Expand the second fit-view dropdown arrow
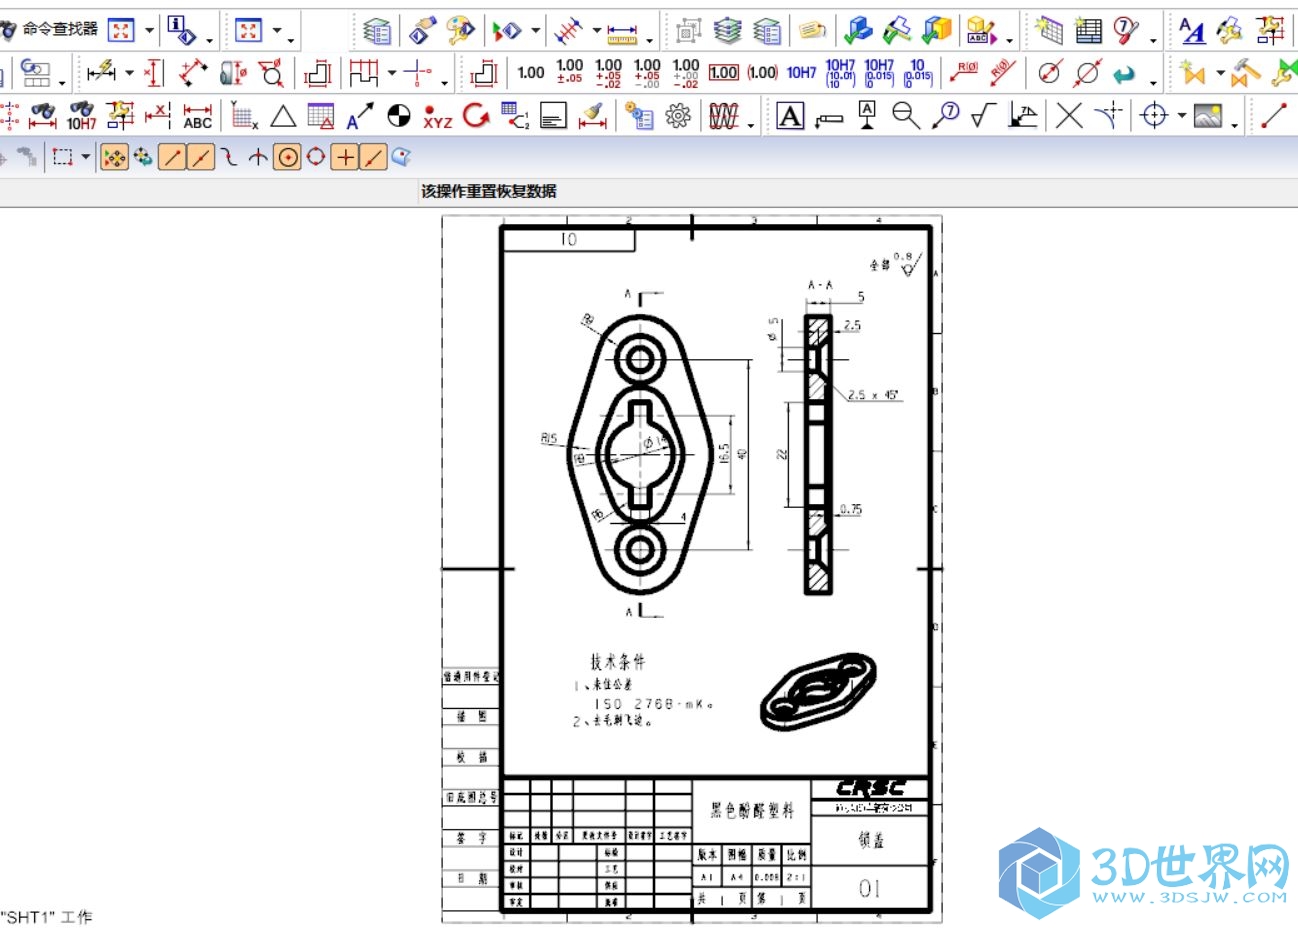Image resolution: width=1298 pixels, height=928 pixels. 277,31
